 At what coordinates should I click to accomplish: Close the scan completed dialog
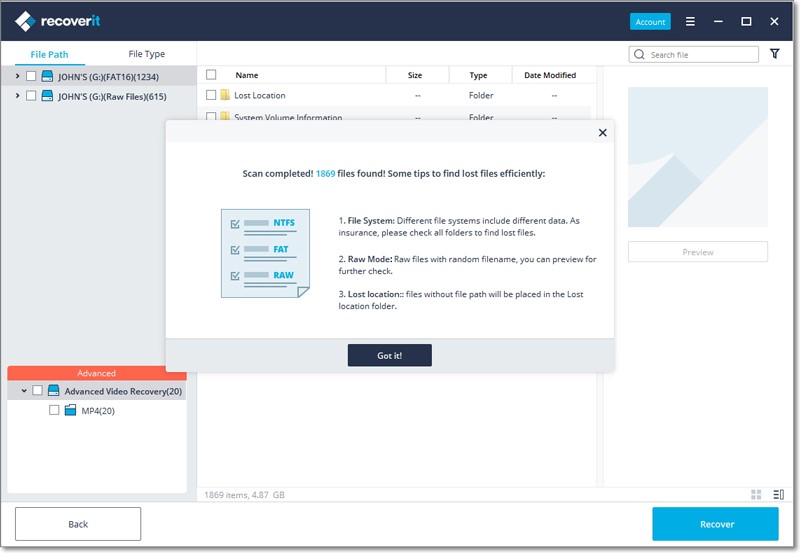[x=603, y=133]
